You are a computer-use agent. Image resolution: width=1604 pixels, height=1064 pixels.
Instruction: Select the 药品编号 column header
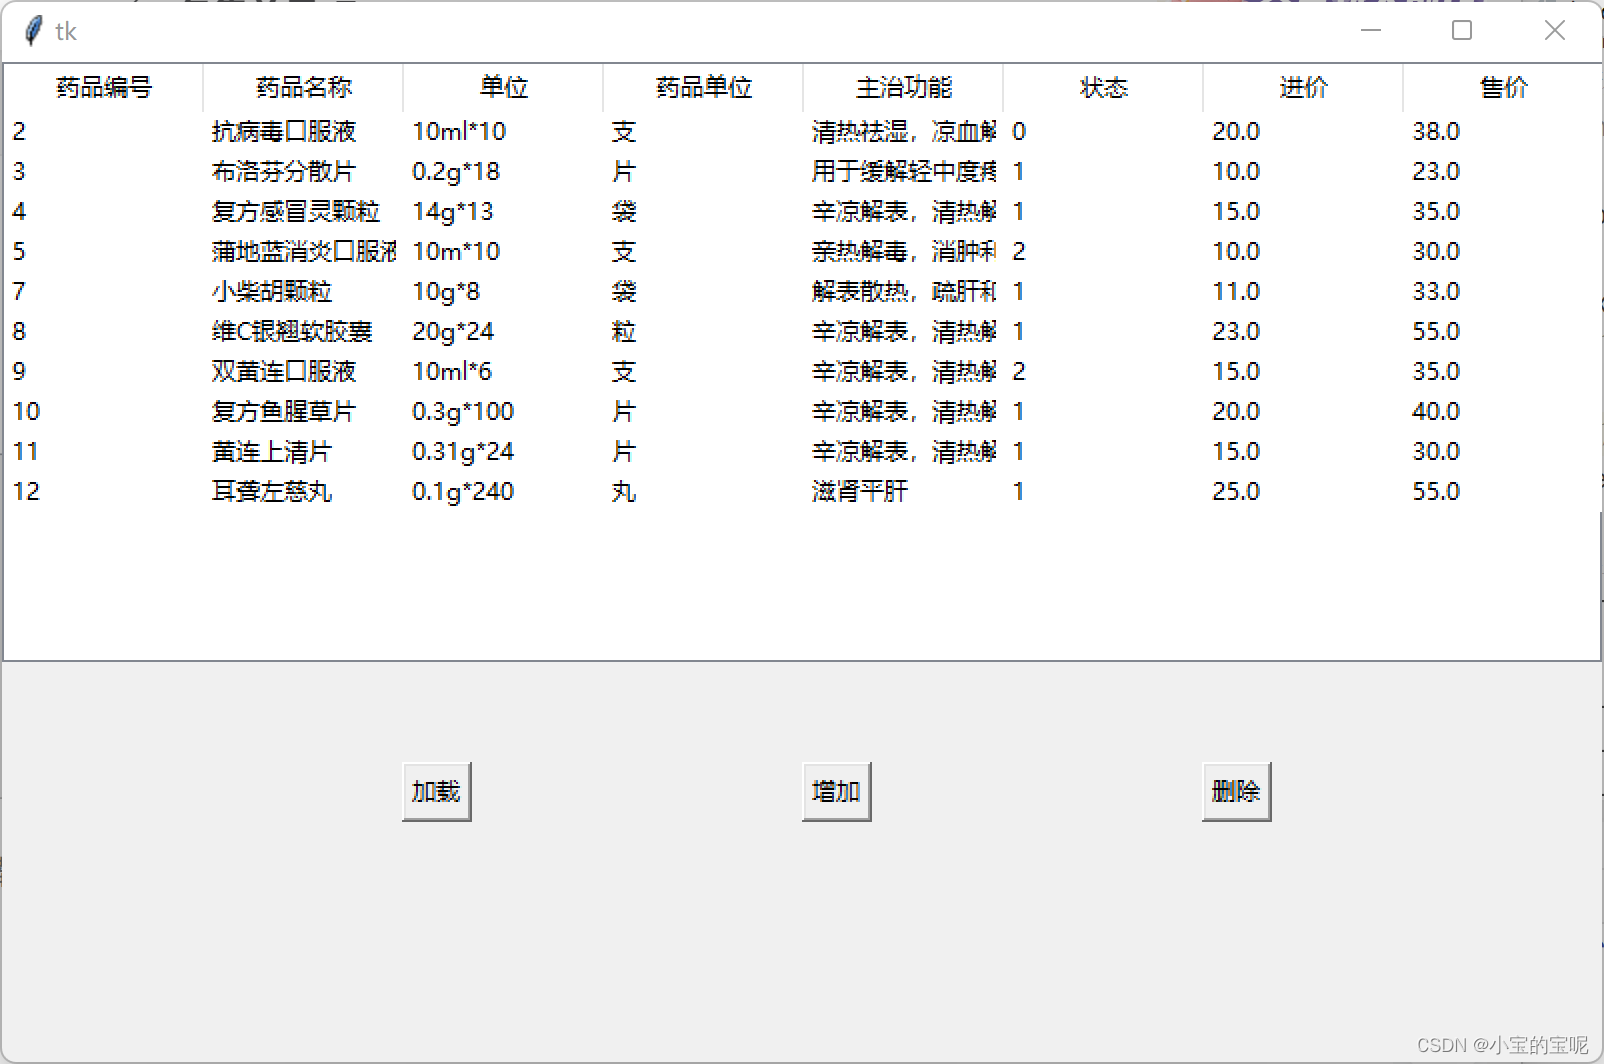click(103, 88)
